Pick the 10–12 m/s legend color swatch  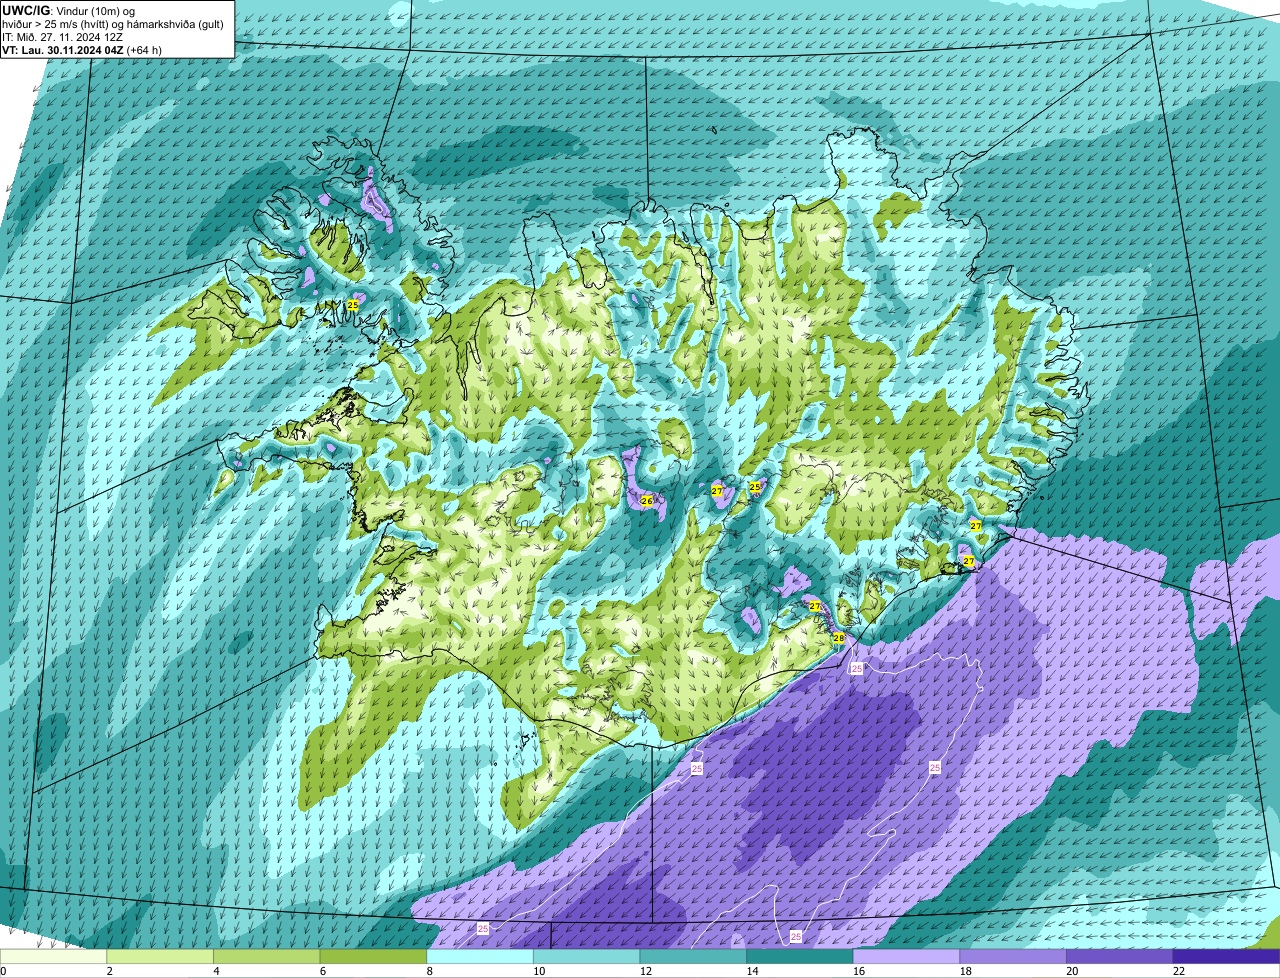click(586, 957)
